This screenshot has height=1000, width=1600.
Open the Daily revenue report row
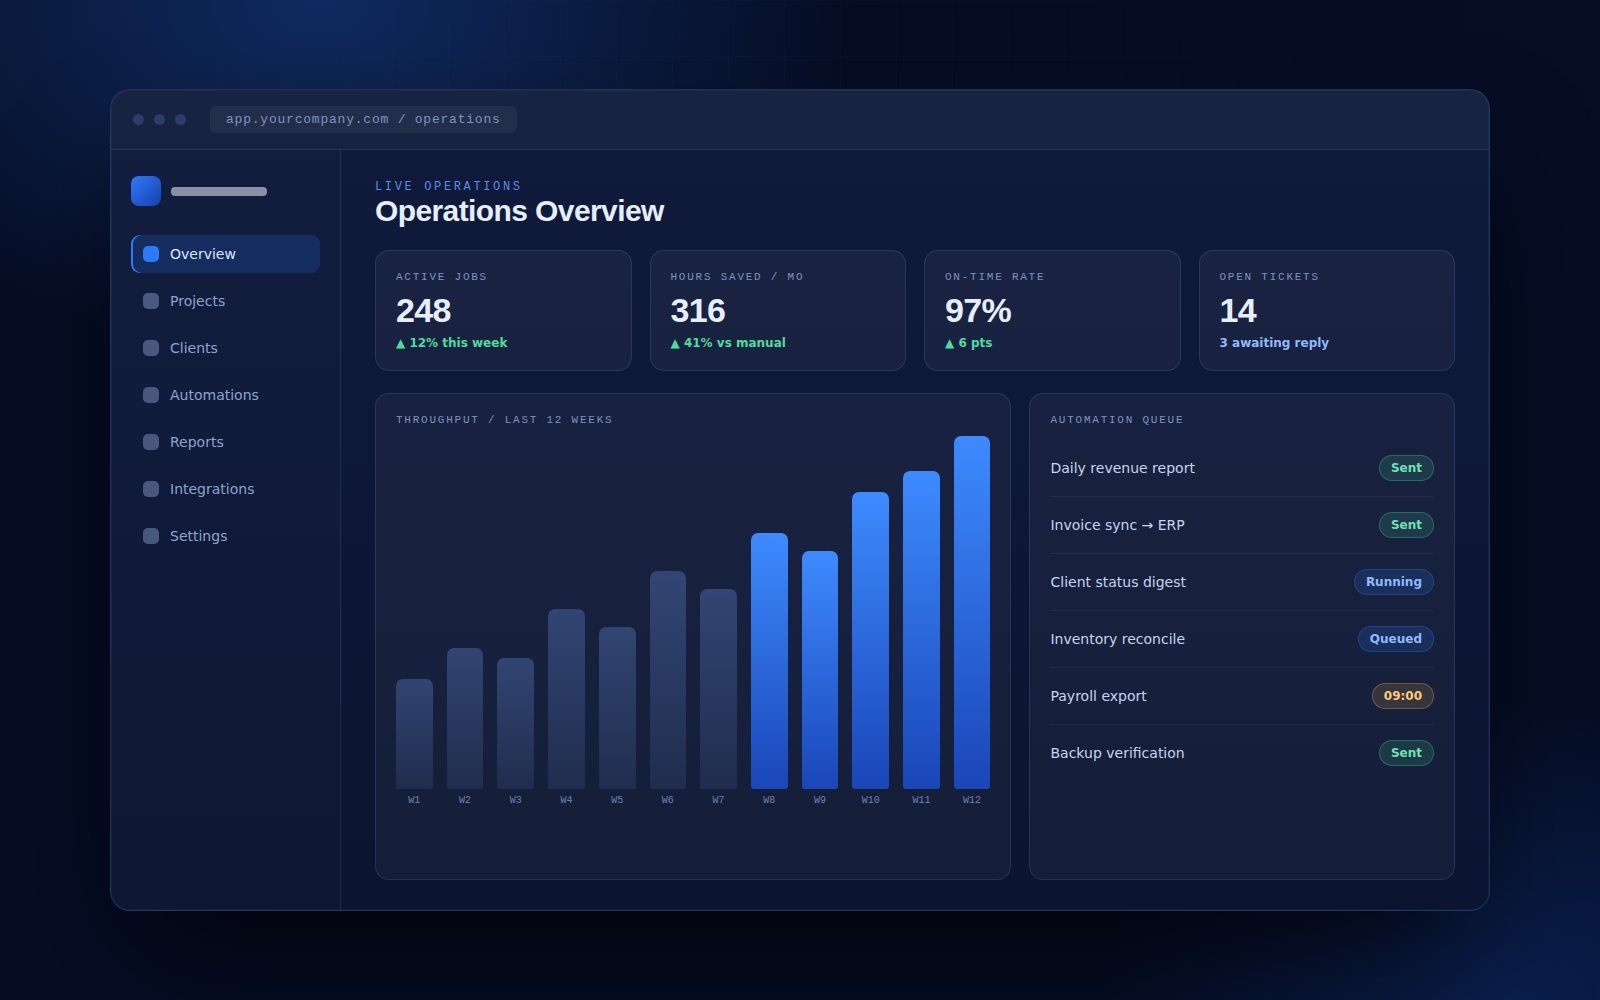pyautogui.click(x=1242, y=468)
